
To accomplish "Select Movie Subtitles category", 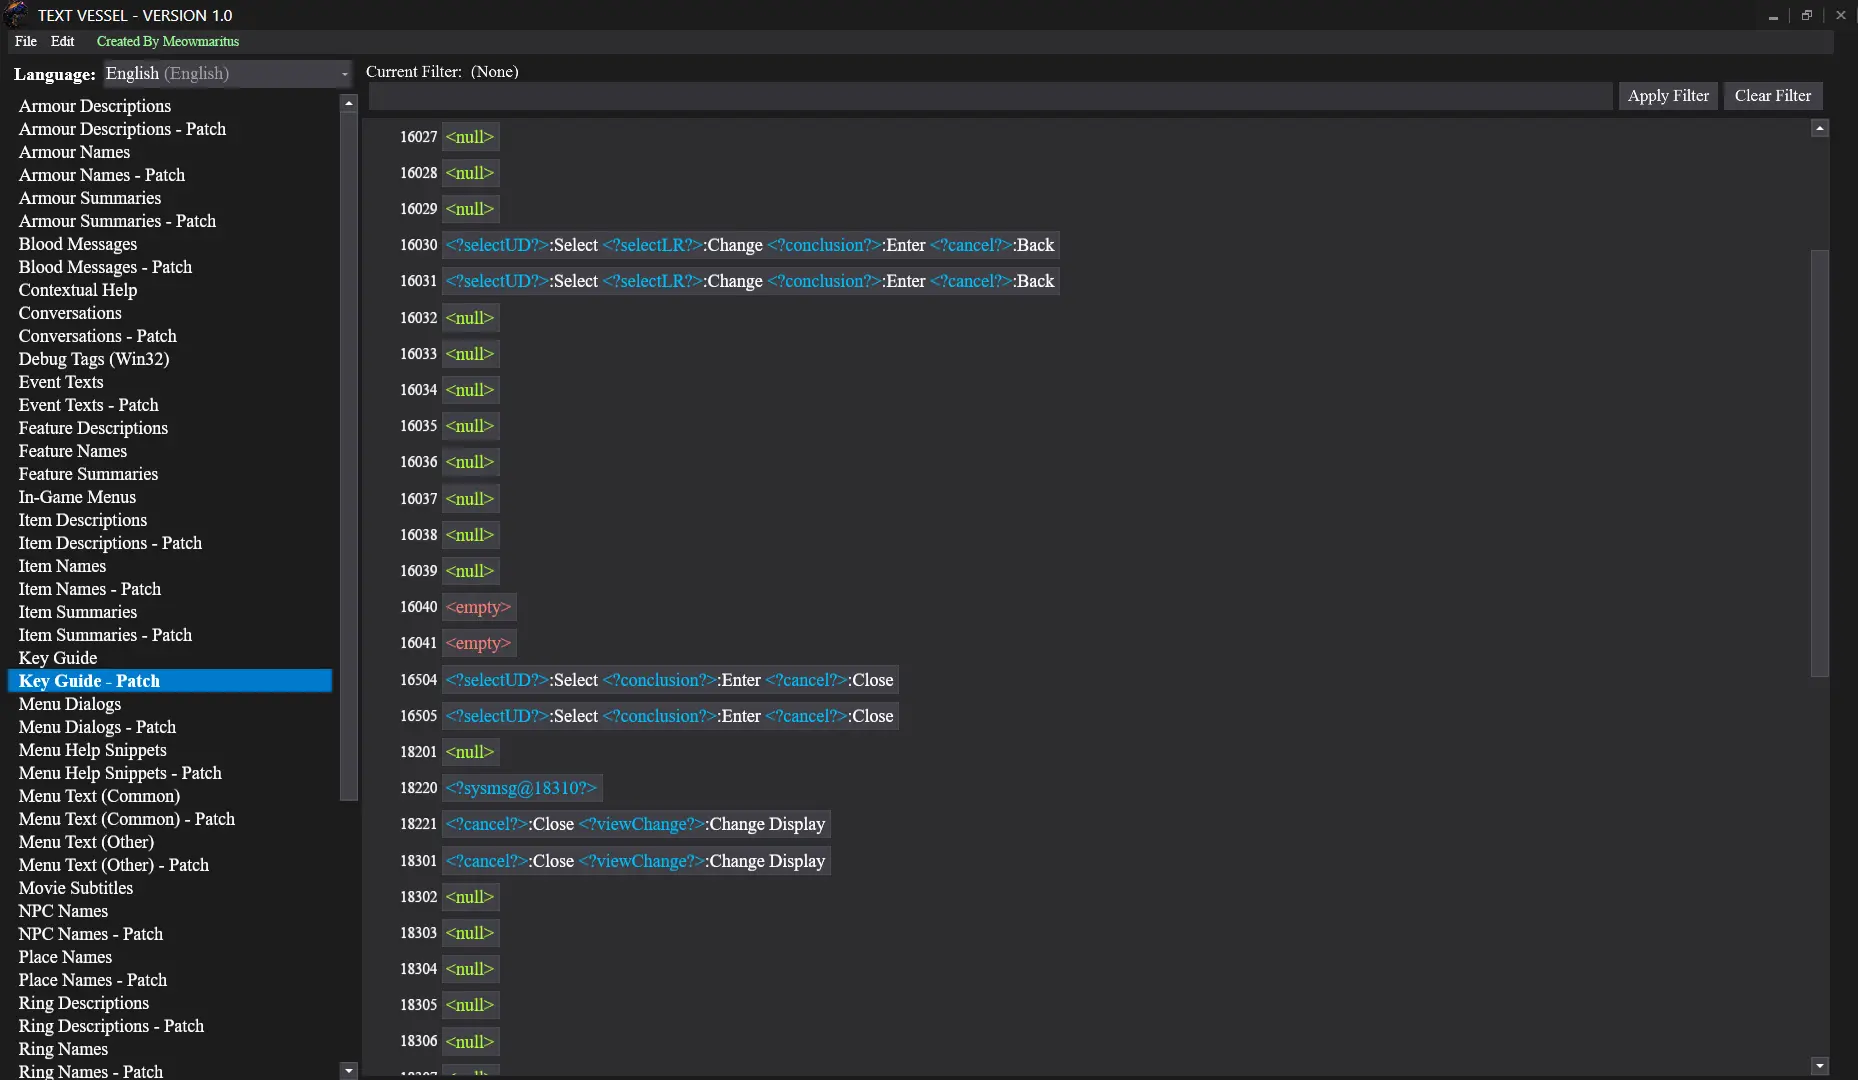I will (x=76, y=888).
